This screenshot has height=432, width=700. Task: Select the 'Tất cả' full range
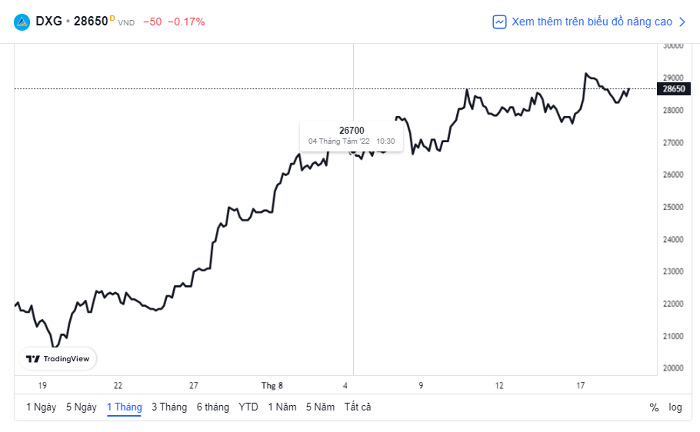pos(358,407)
